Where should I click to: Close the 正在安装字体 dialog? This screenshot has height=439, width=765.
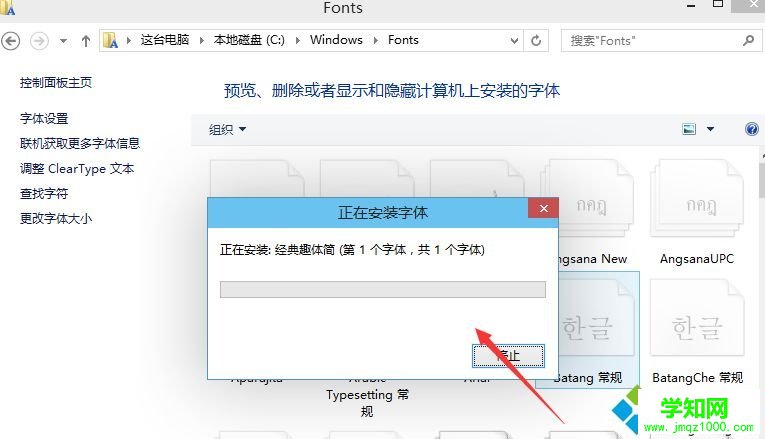544,209
